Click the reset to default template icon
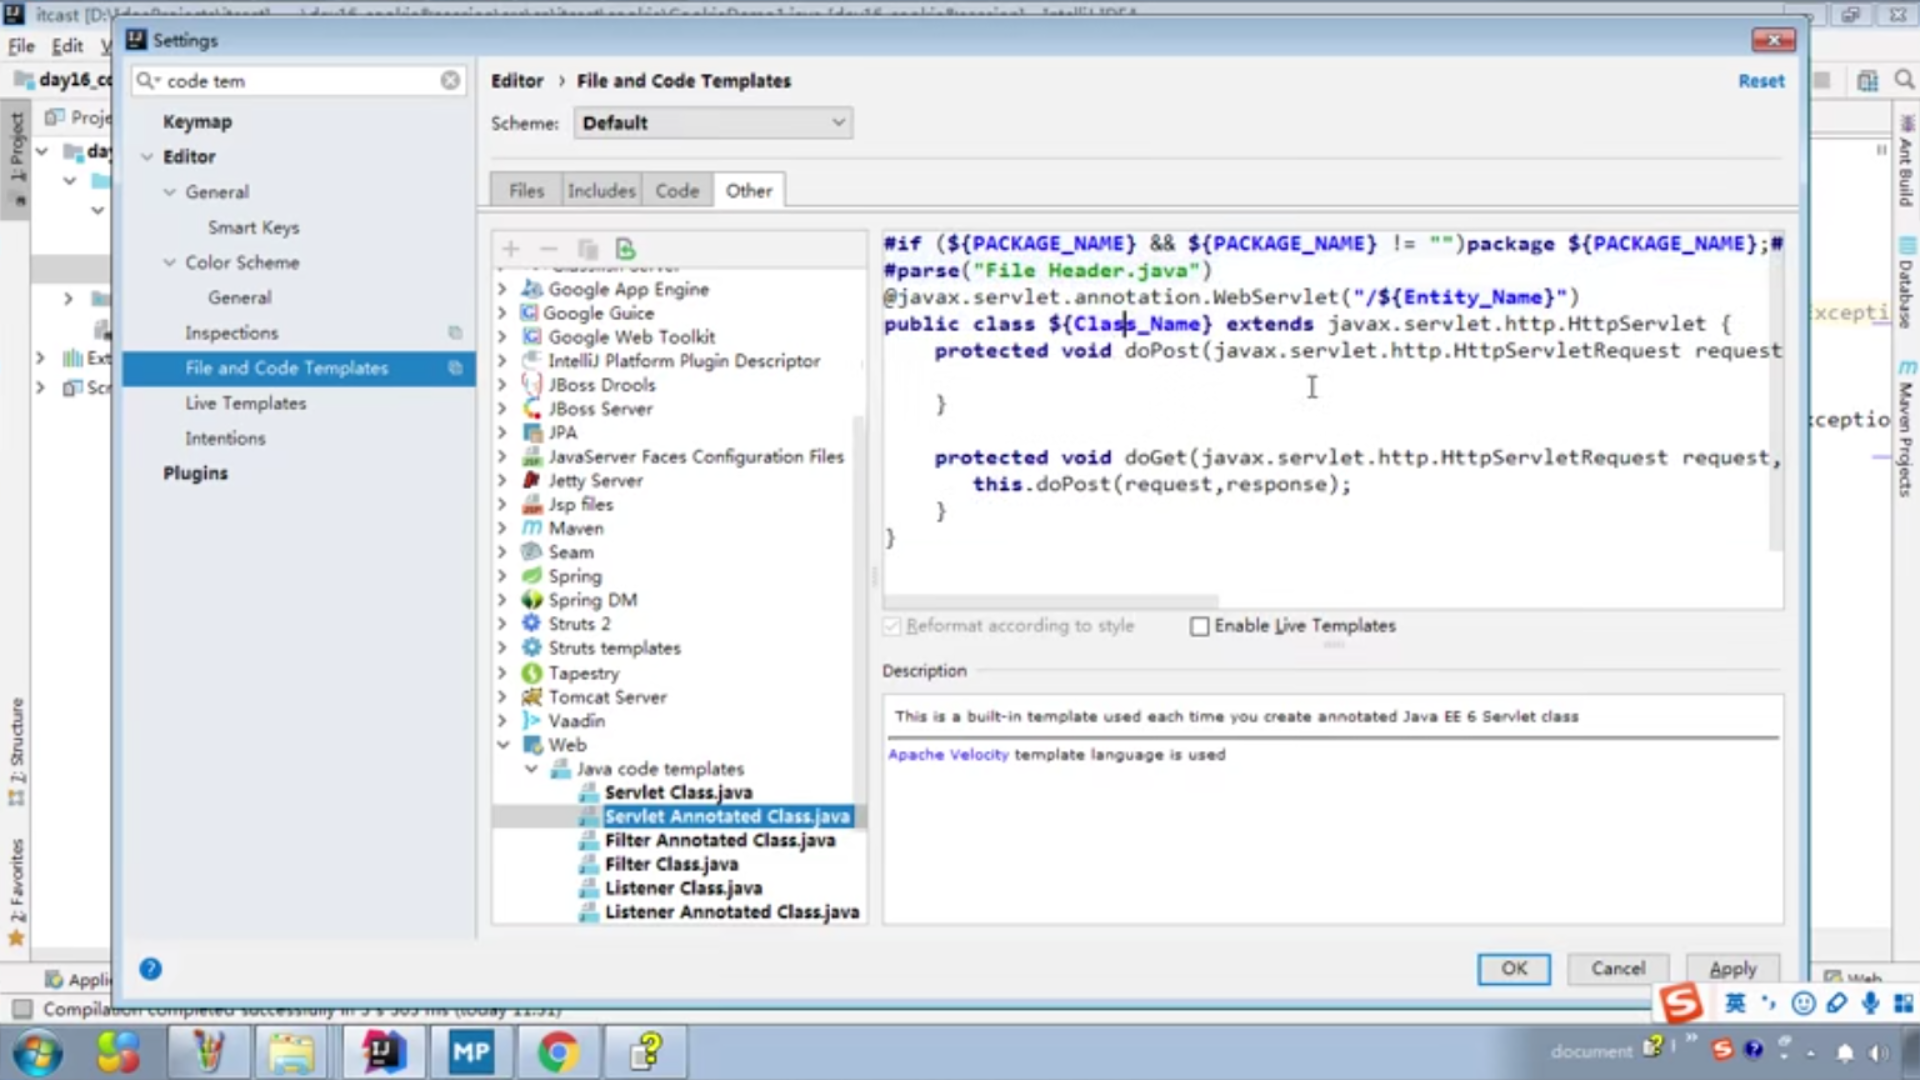Viewport: 1920px width, 1080px height. (x=626, y=249)
